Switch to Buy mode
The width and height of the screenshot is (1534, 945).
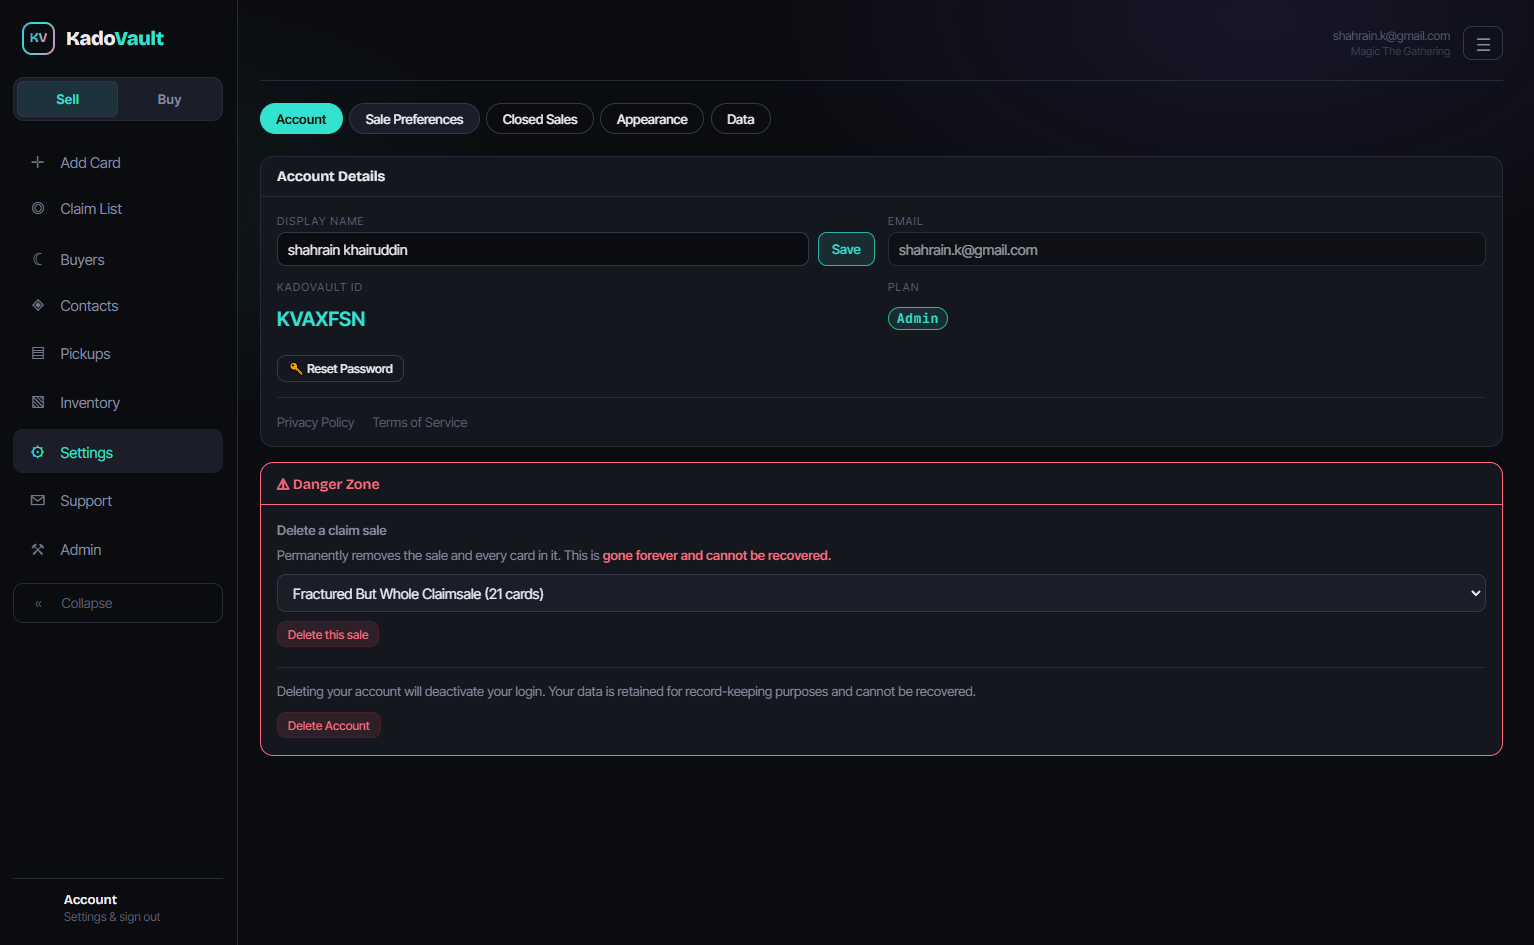(x=169, y=99)
